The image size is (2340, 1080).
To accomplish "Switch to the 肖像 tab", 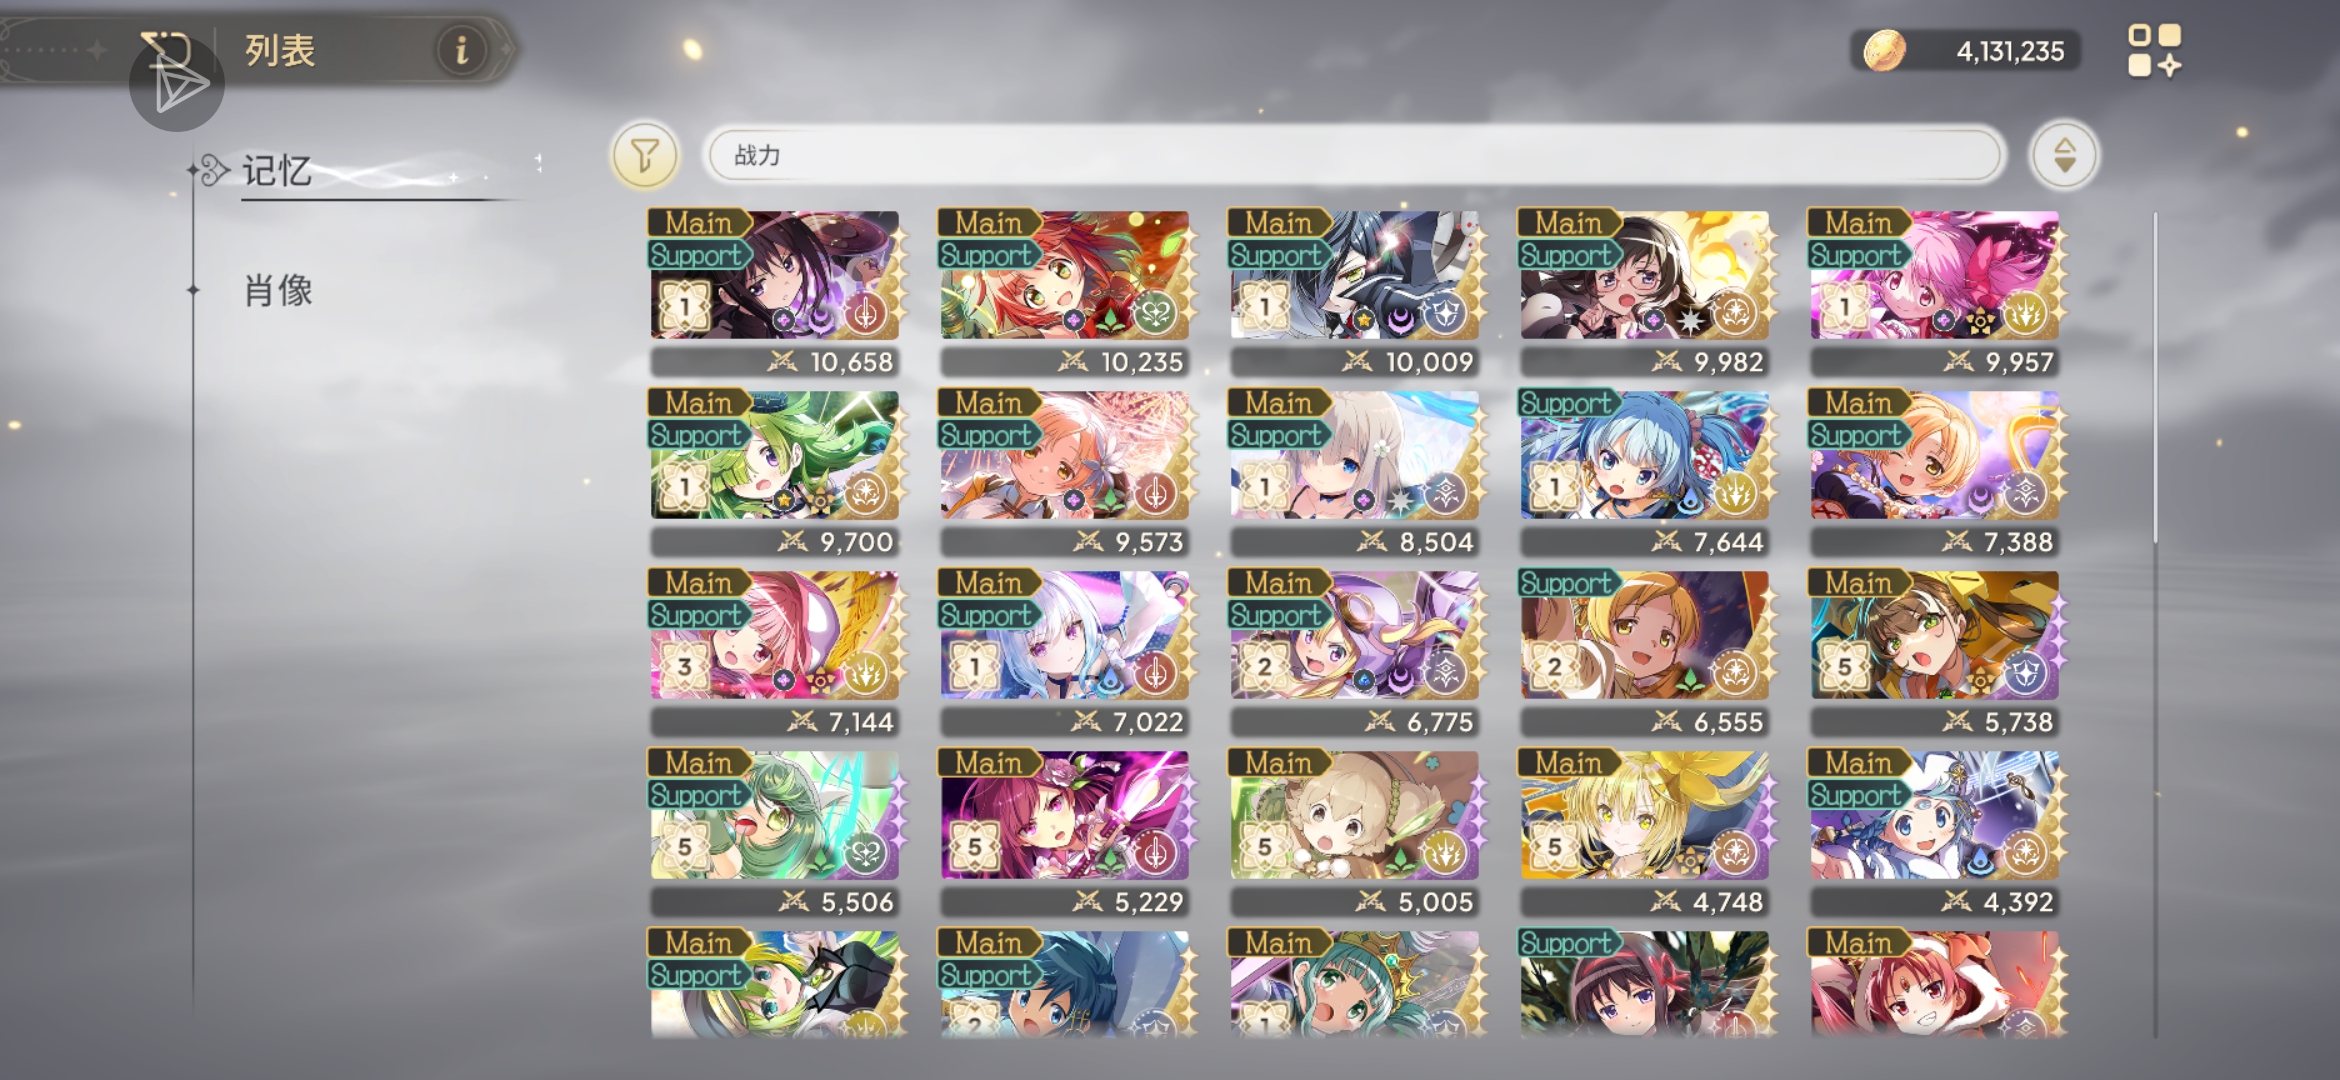I will click(278, 291).
